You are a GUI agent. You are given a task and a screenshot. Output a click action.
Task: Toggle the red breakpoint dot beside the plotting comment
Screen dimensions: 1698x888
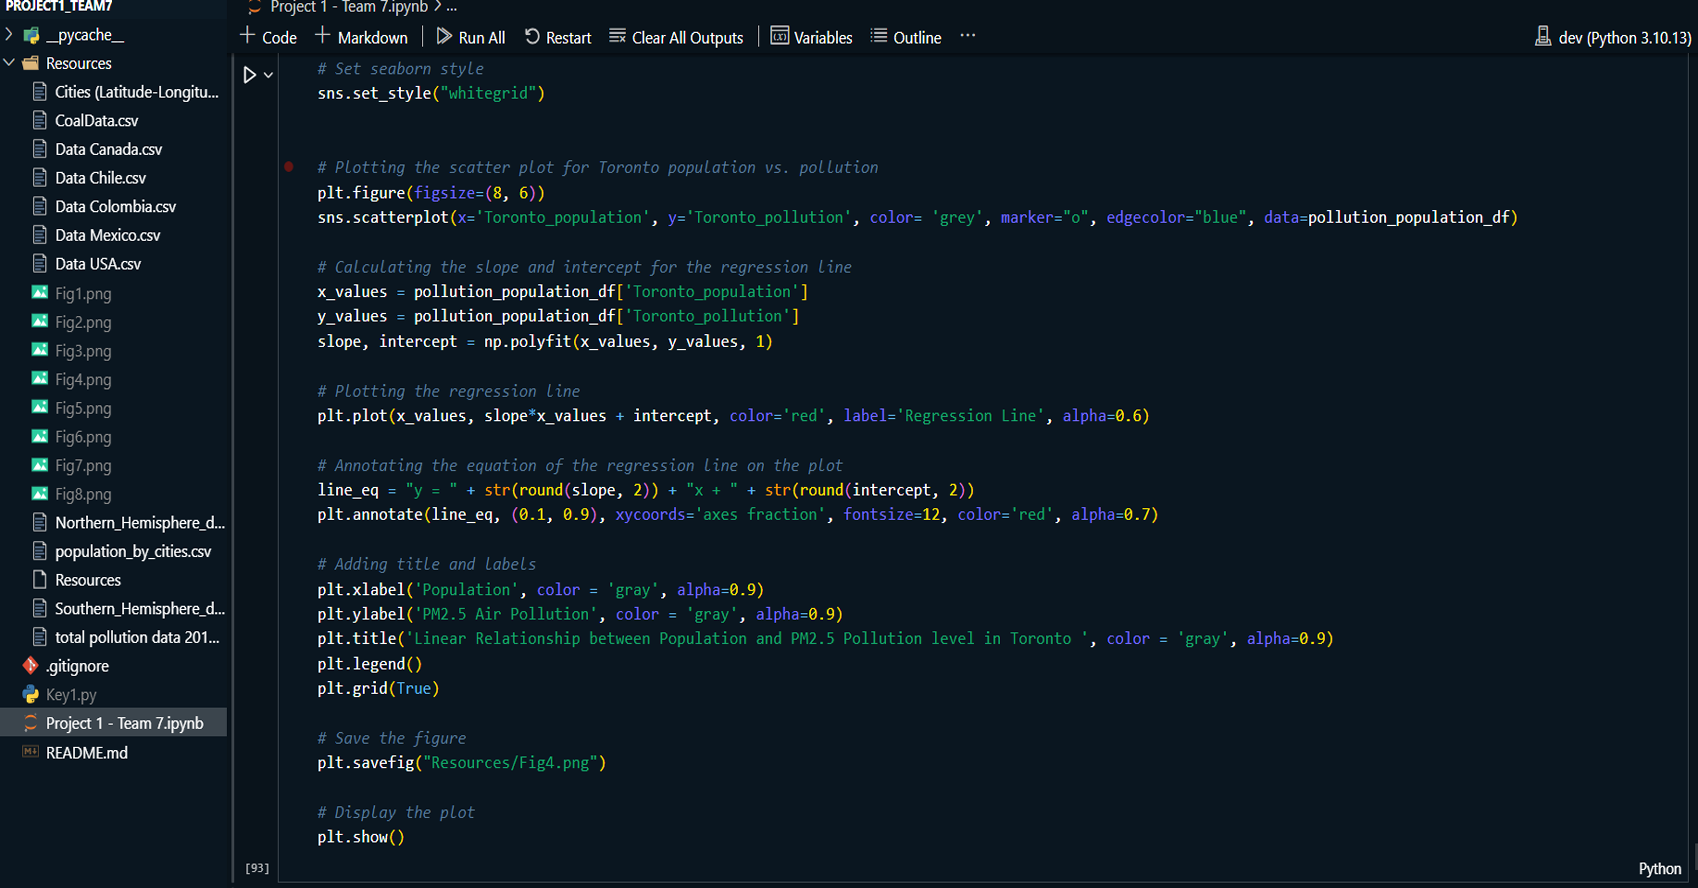click(x=289, y=167)
